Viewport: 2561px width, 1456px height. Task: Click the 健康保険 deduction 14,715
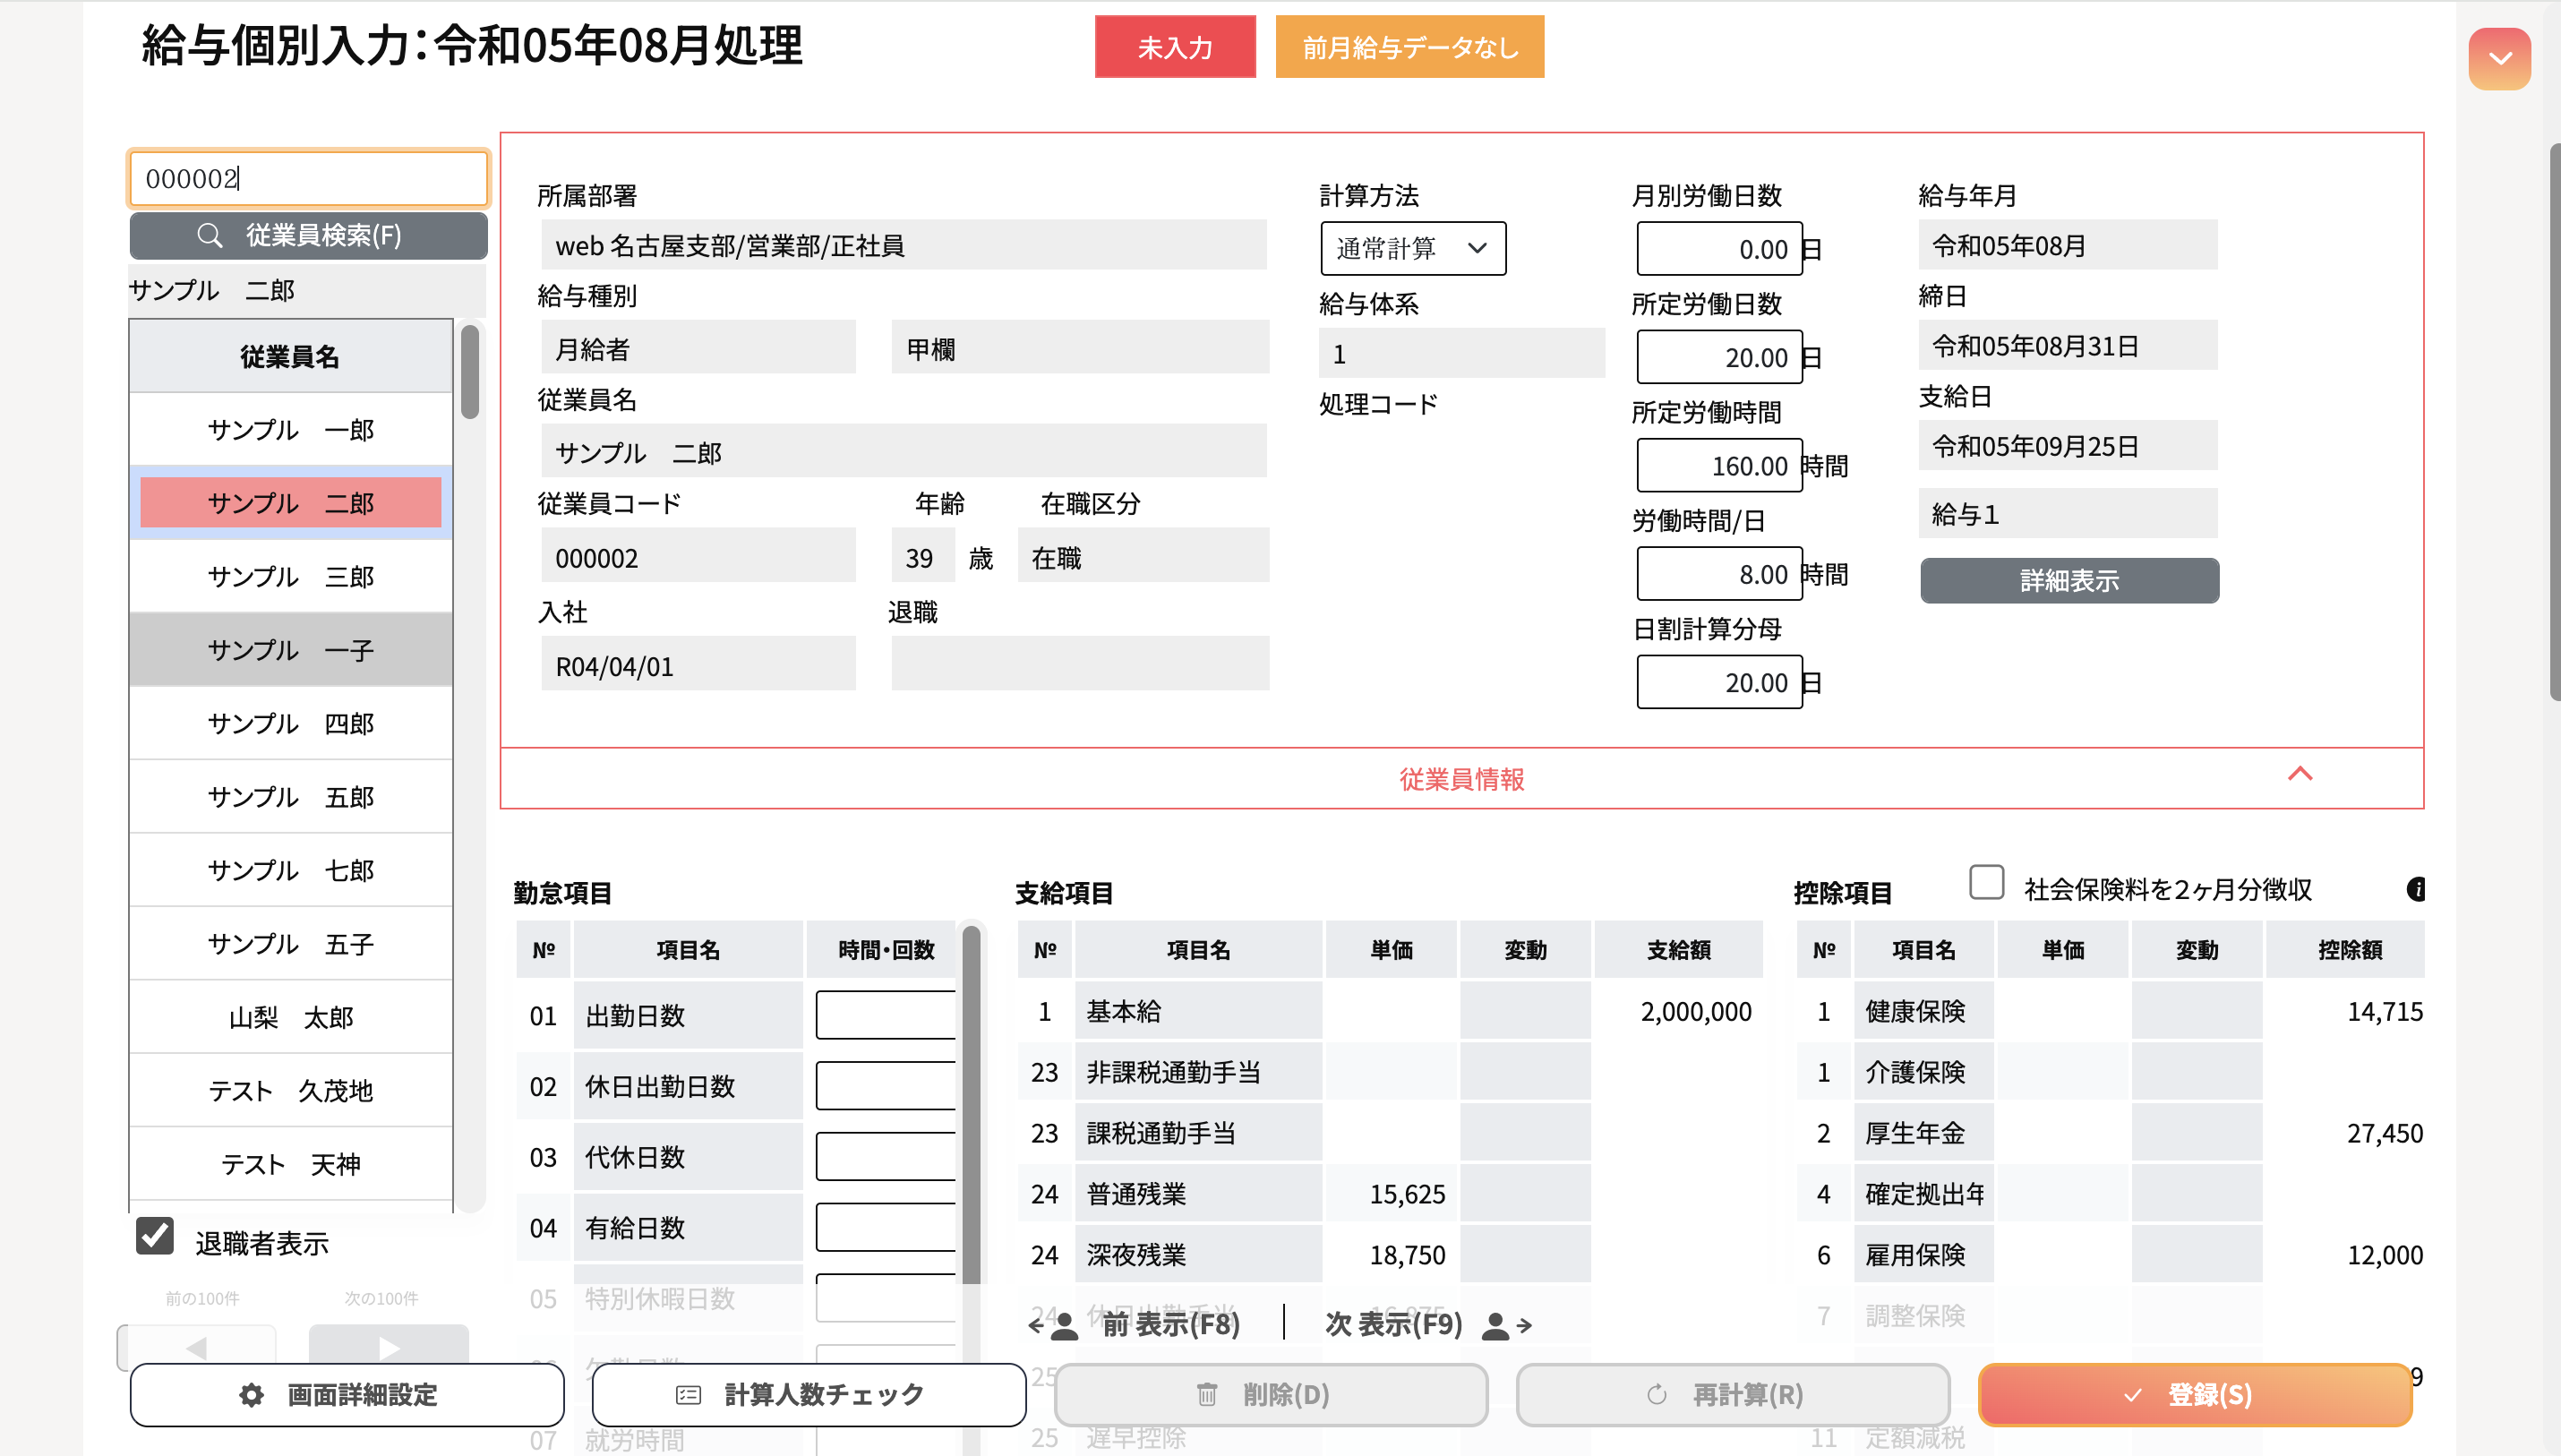click(2385, 1011)
